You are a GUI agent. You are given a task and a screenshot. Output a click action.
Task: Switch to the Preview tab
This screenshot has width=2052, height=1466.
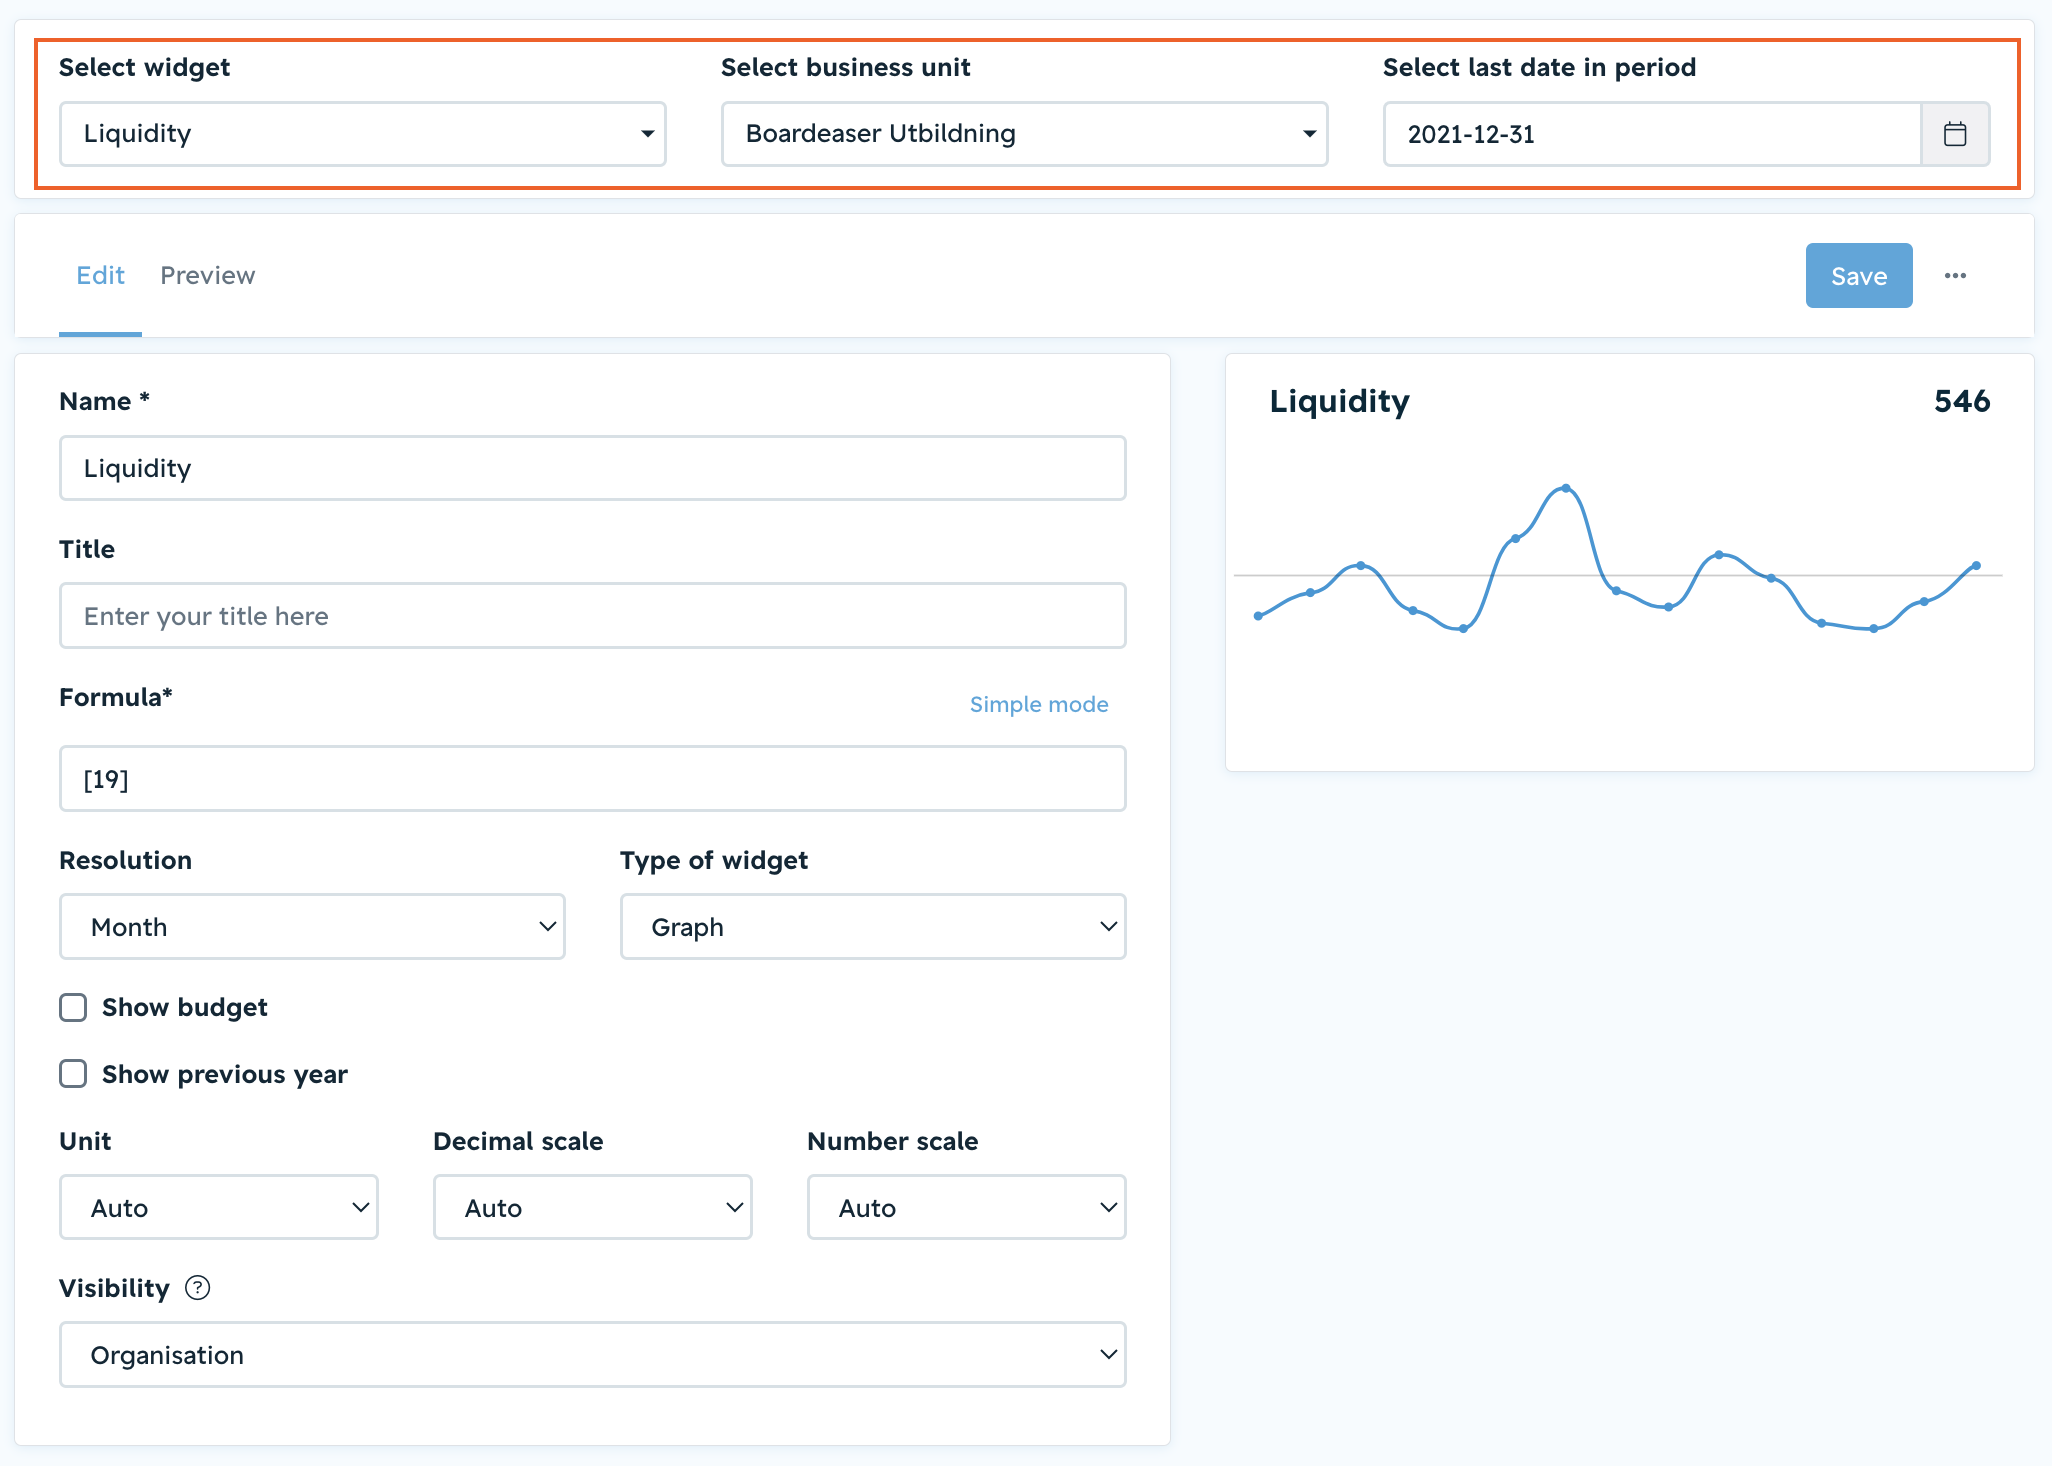pyautogui.click(x=208, y=275)
